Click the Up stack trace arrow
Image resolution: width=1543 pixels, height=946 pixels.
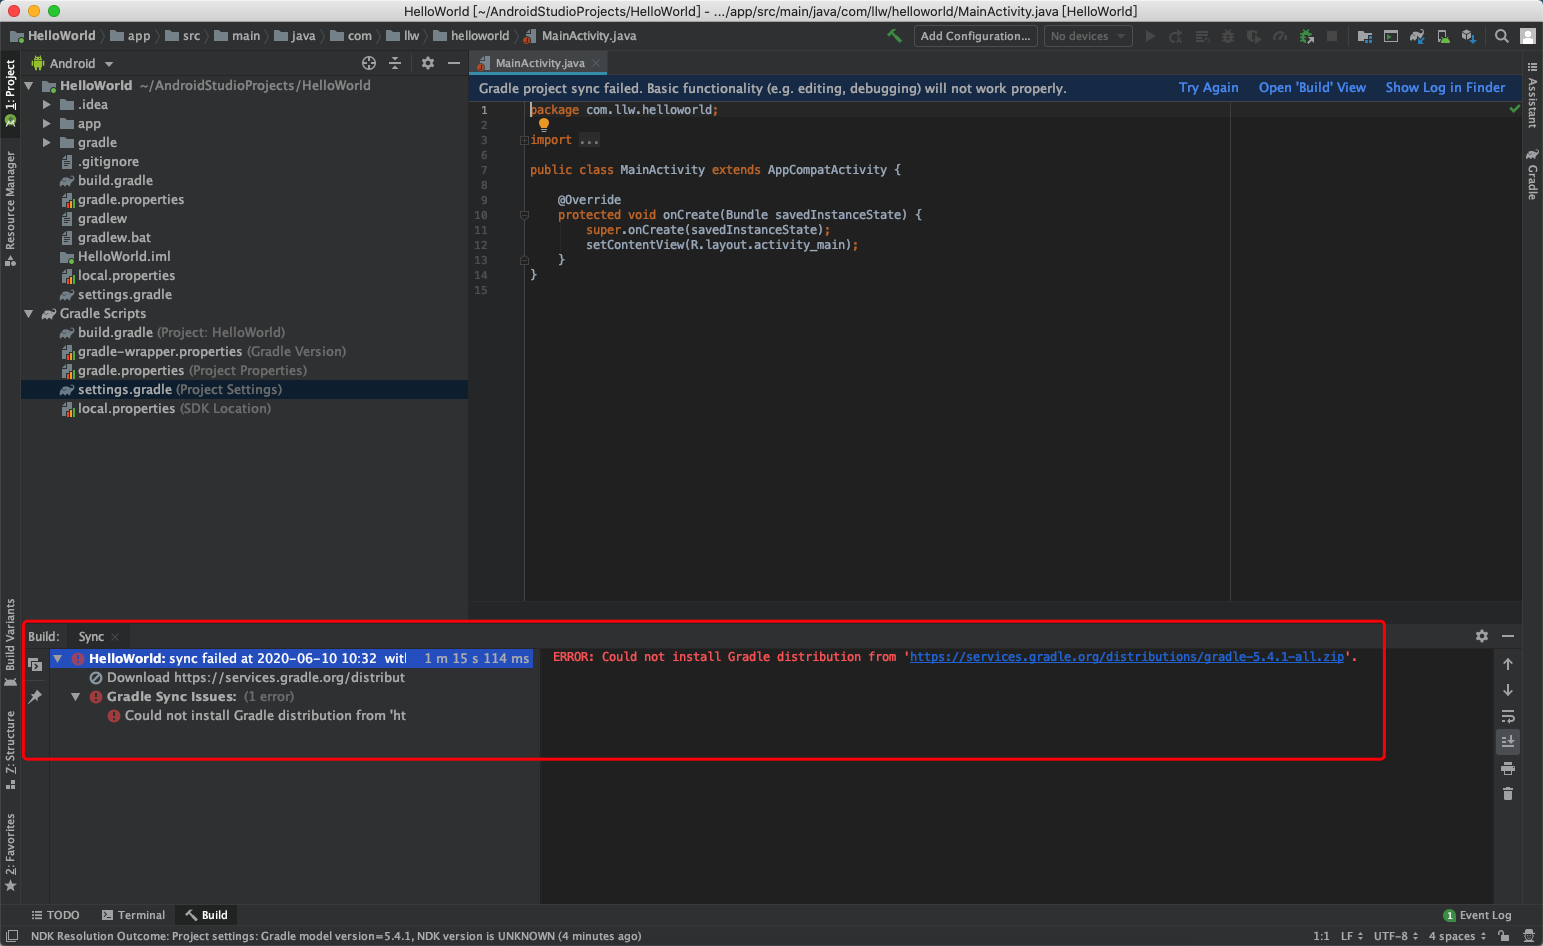tap(1508, 664)
